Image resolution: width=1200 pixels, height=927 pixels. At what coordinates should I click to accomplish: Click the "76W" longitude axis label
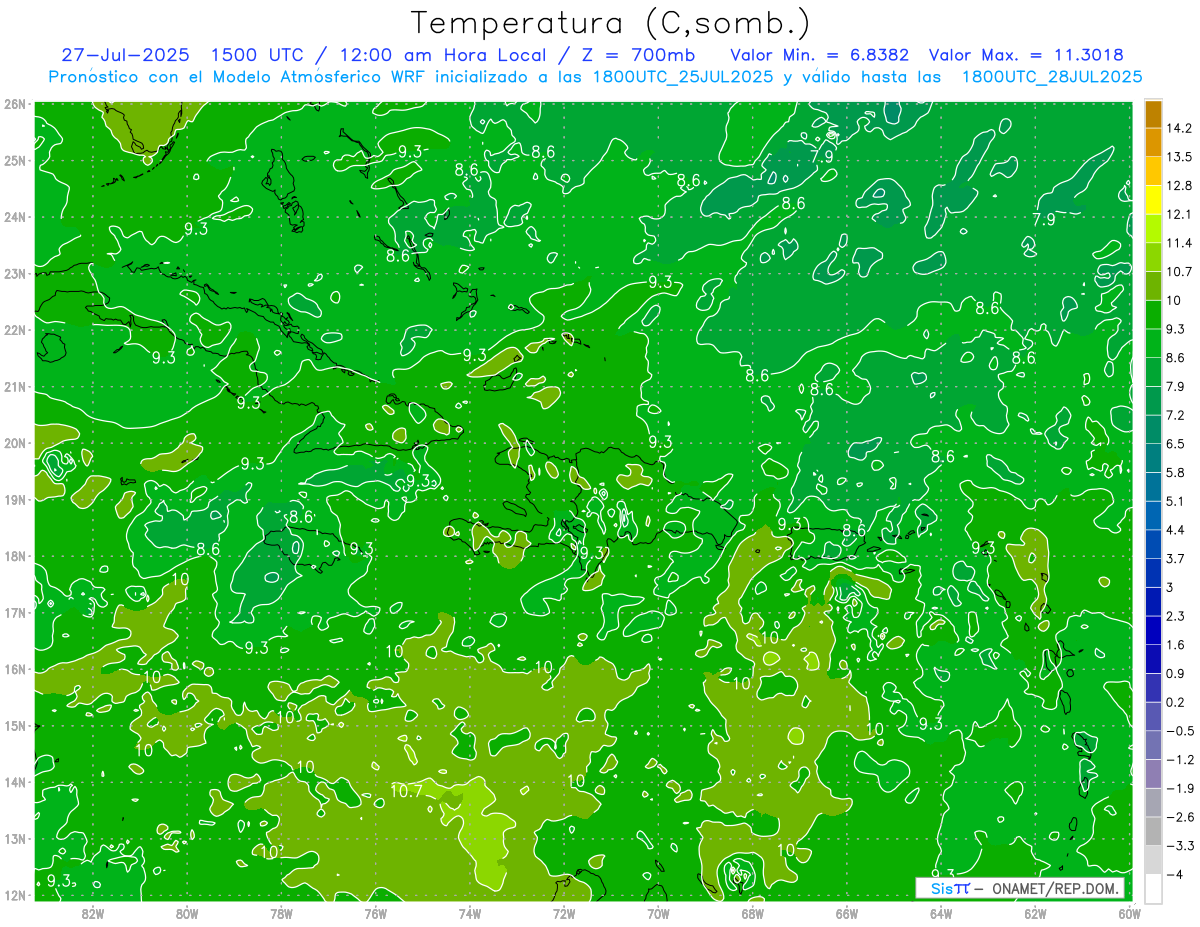(376, 914)
